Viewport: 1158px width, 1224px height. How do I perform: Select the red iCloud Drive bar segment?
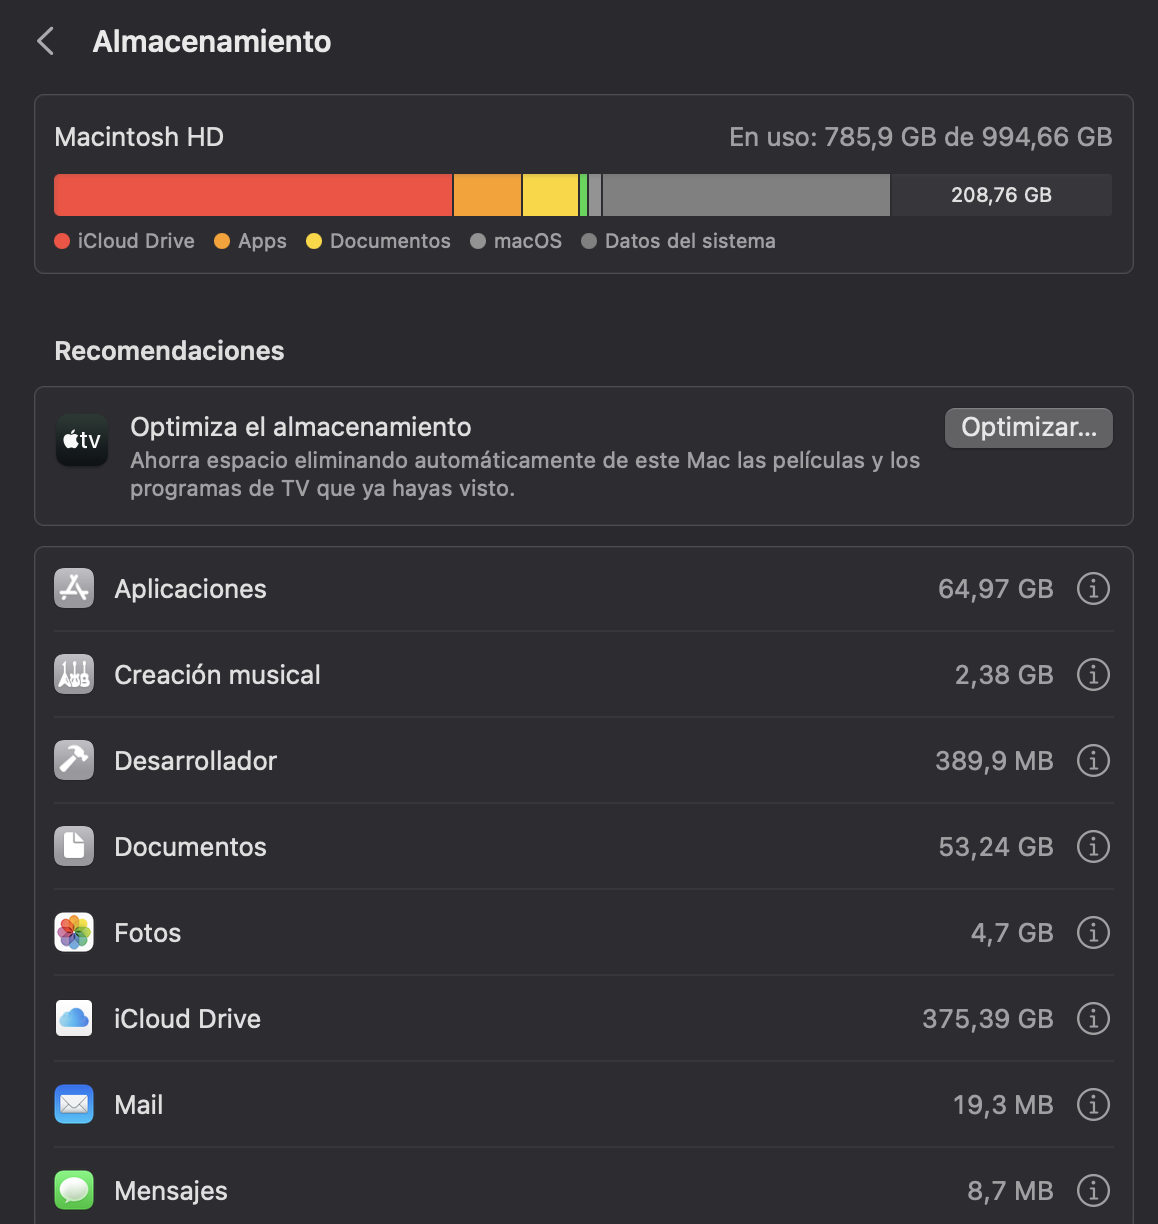coord(253,195)
